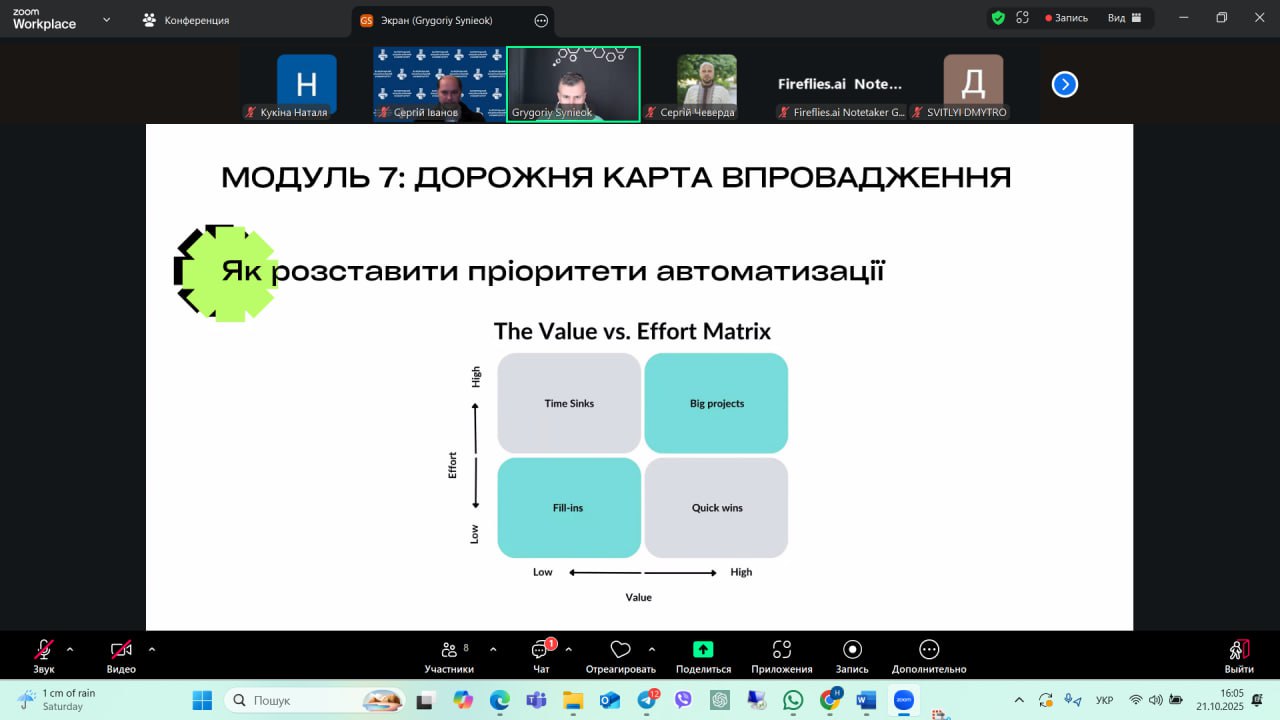Open File Explorer from the taskbar
This screenshot has height=720, width=1280.
point(573,700)
